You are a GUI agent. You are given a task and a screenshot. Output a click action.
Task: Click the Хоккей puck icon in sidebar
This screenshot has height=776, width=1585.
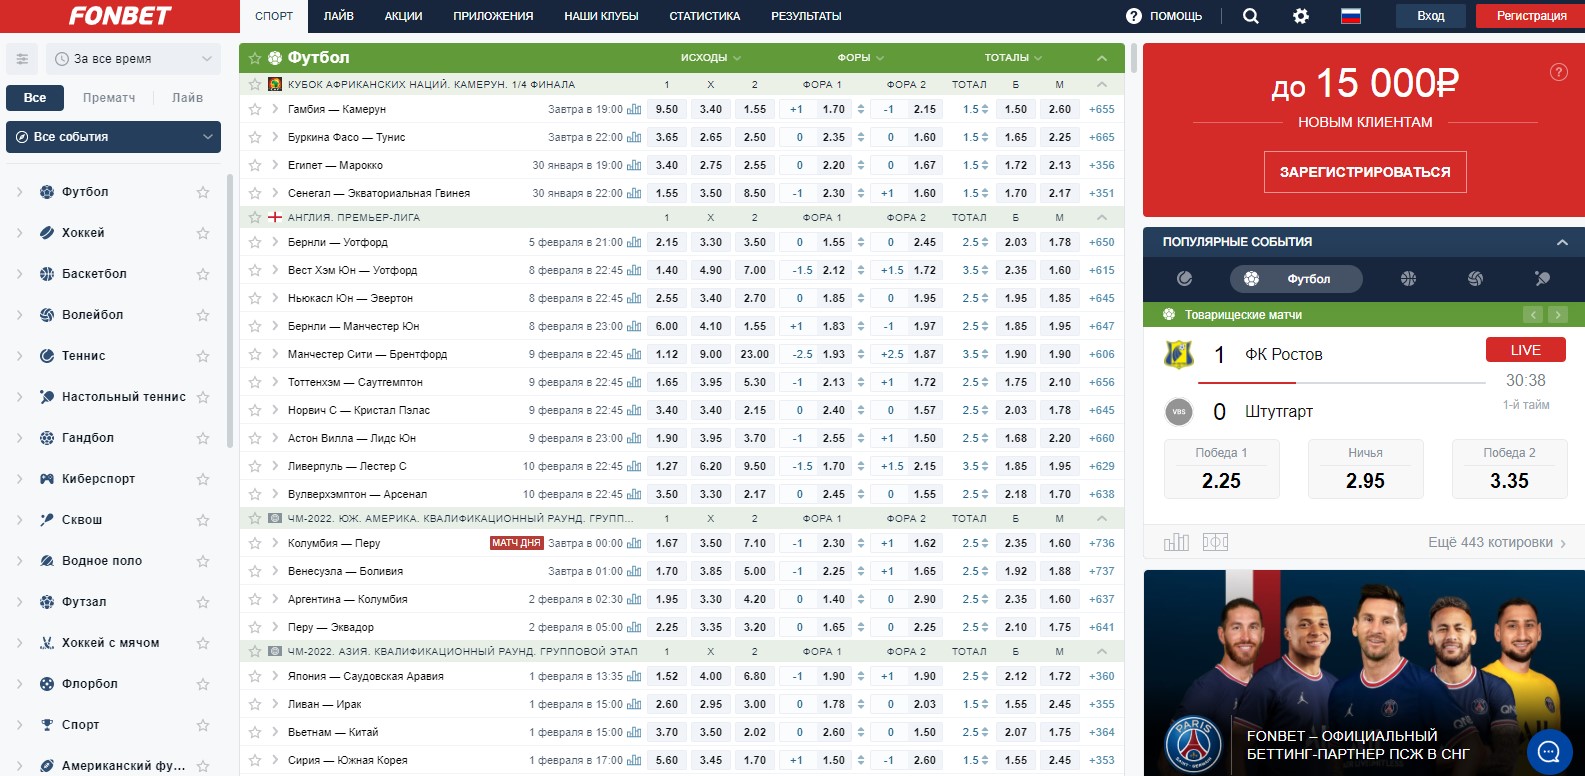[47, 233]
